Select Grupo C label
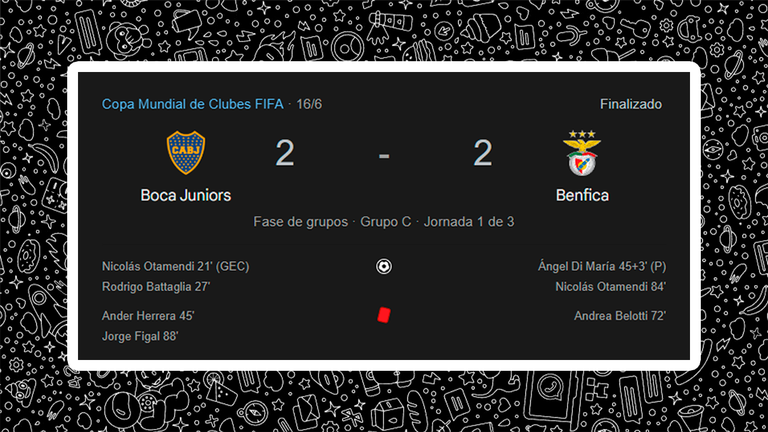 click(385, 222)
